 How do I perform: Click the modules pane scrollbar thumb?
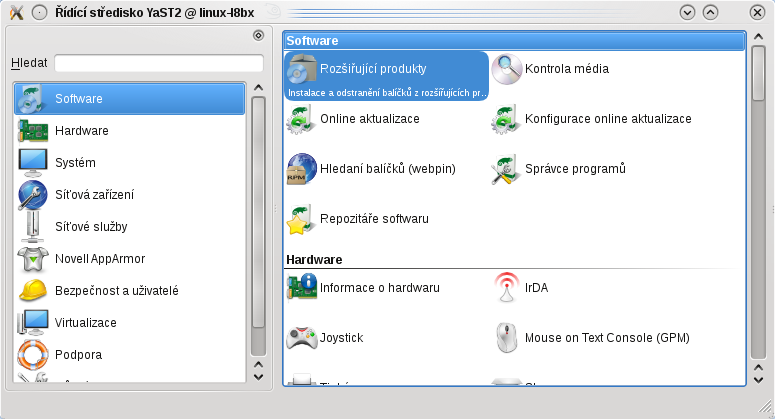click(758, 74)
